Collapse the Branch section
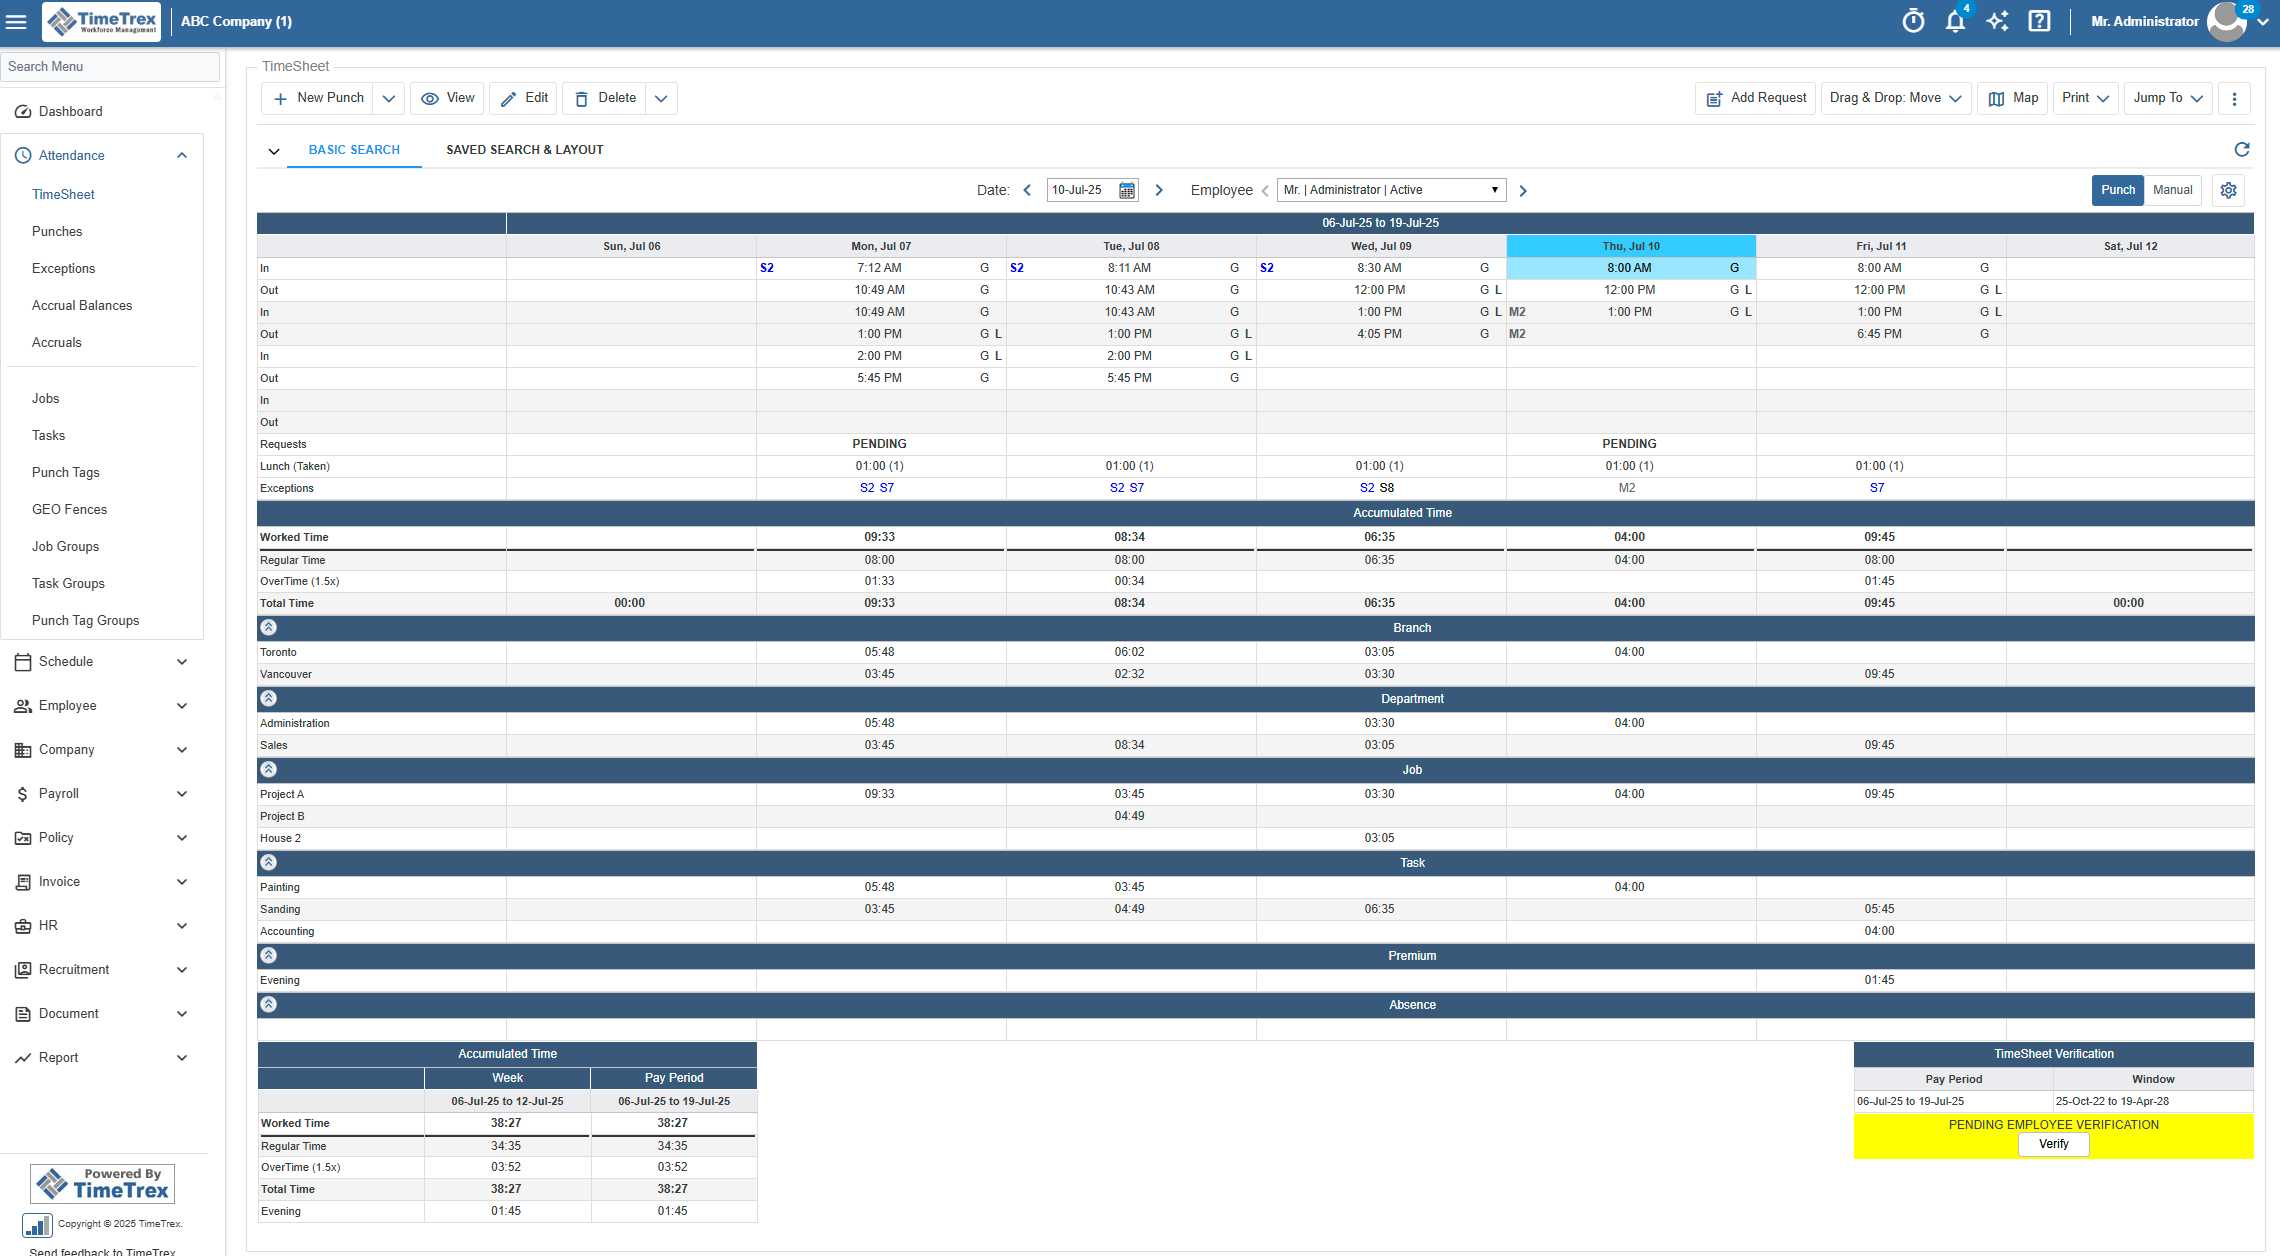 coord(269,627)
